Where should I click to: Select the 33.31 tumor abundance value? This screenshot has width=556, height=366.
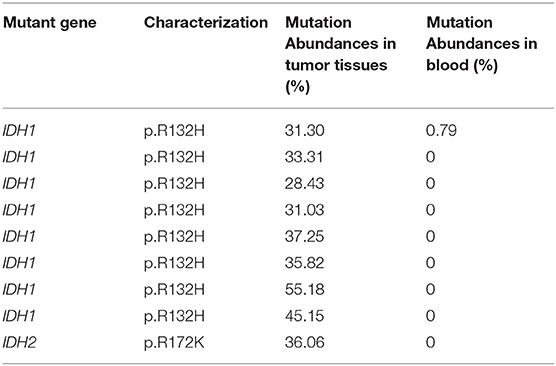coord(304,157)
